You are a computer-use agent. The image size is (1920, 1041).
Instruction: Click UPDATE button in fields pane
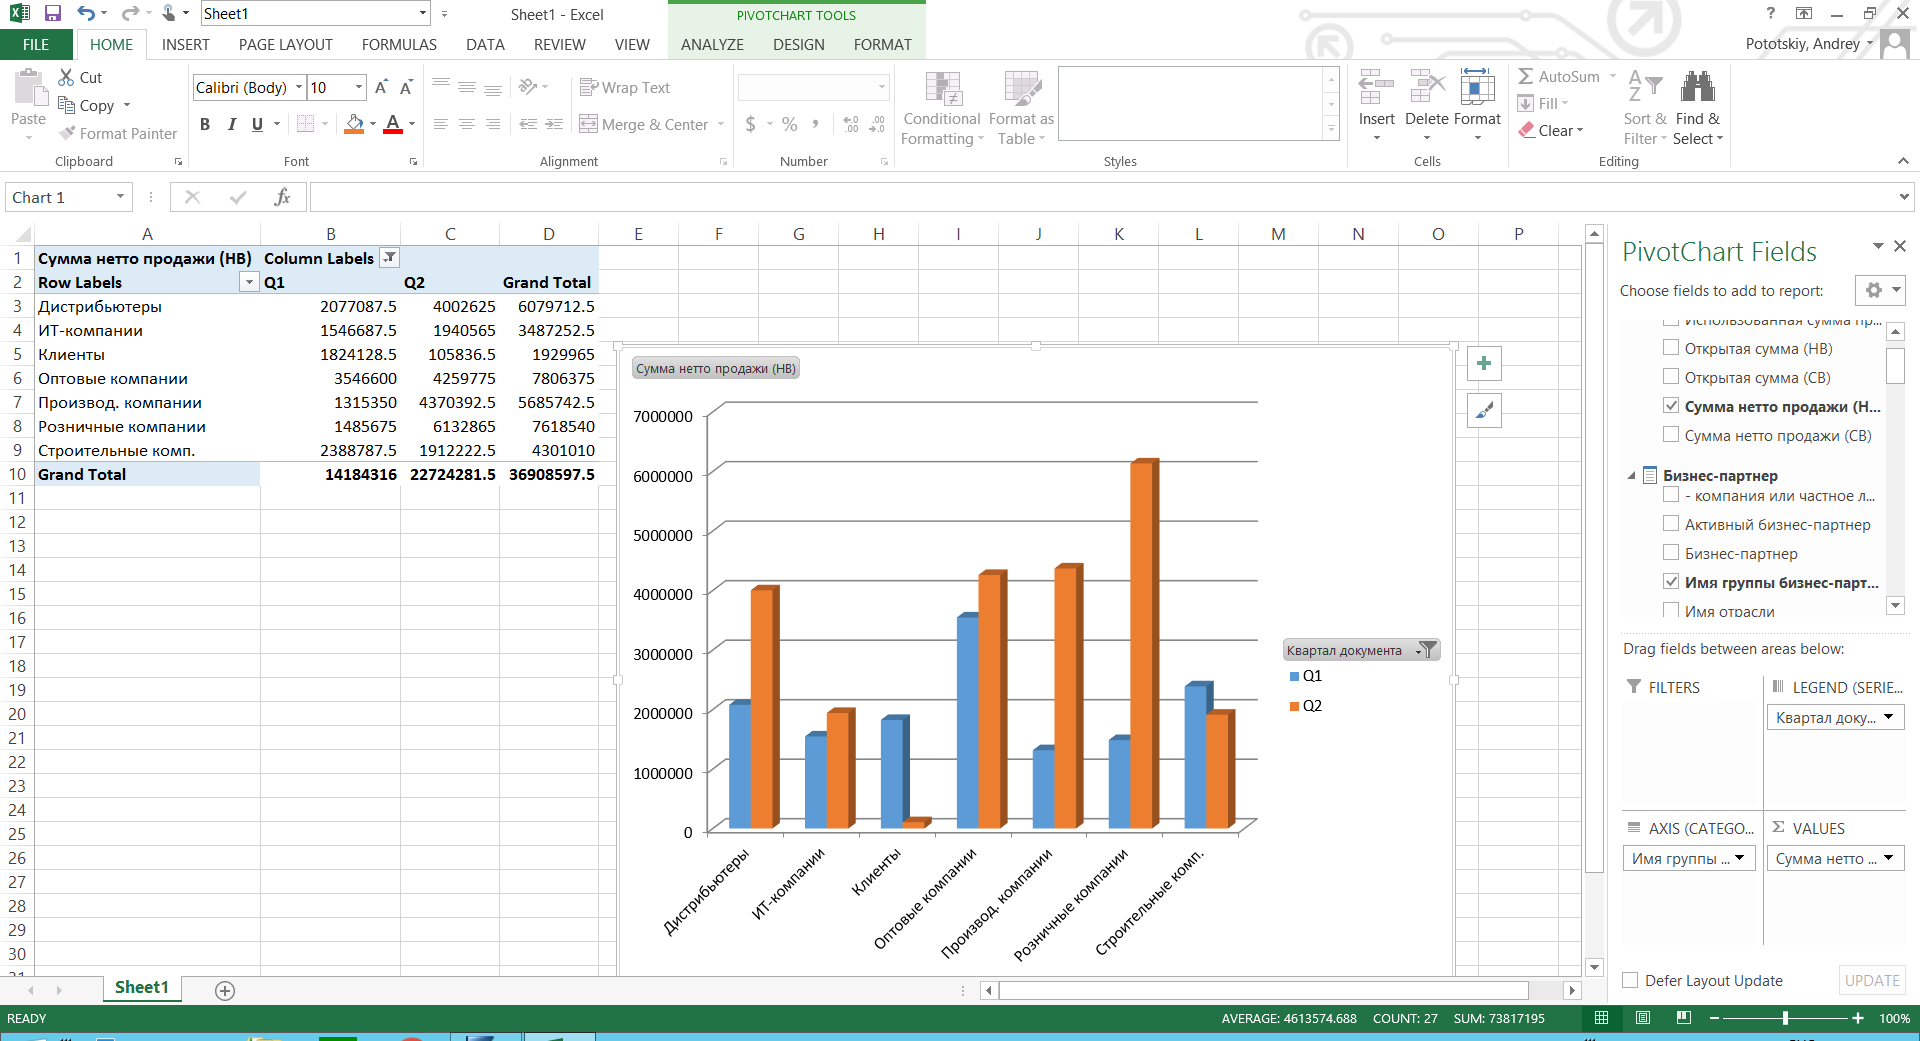click(1872, 980)
